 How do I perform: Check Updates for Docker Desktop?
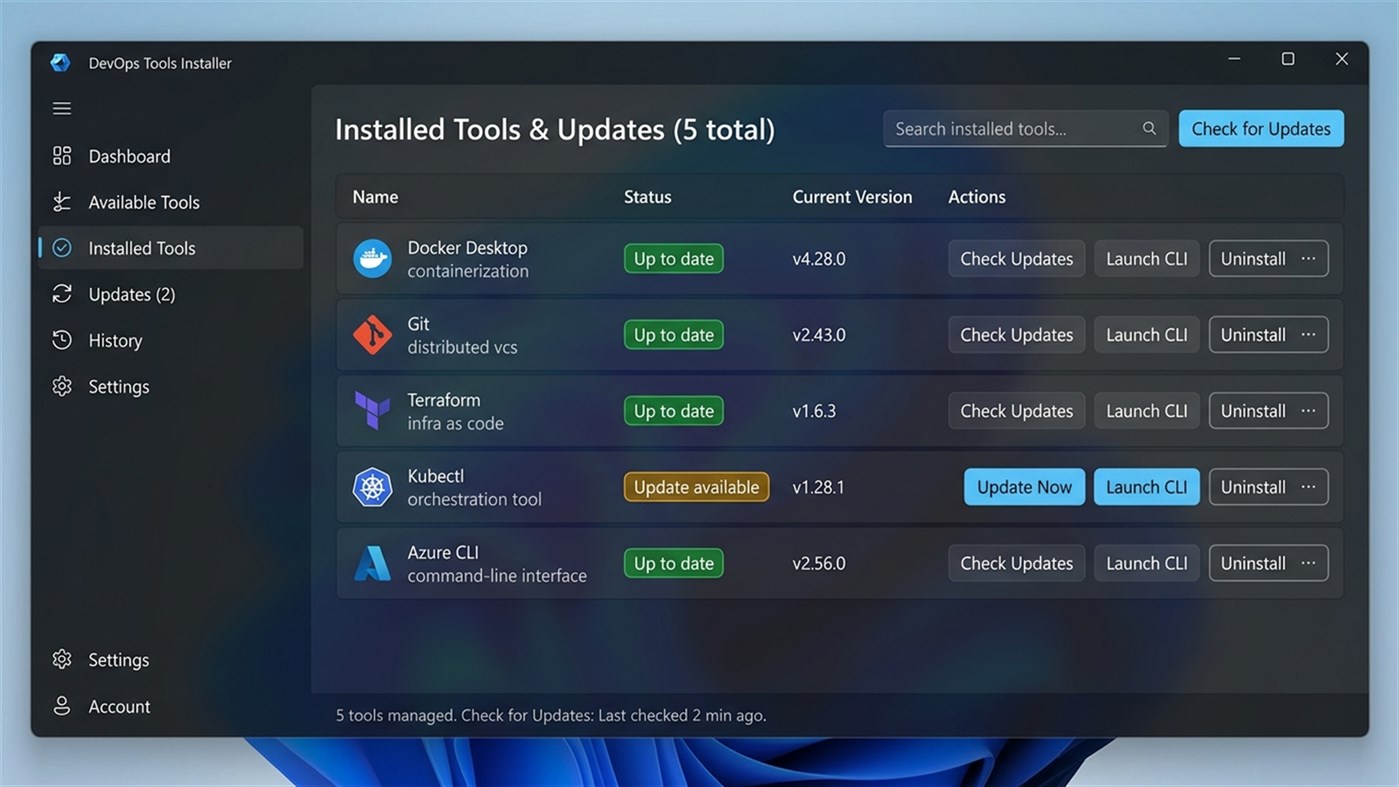[x=1016, y=259]
